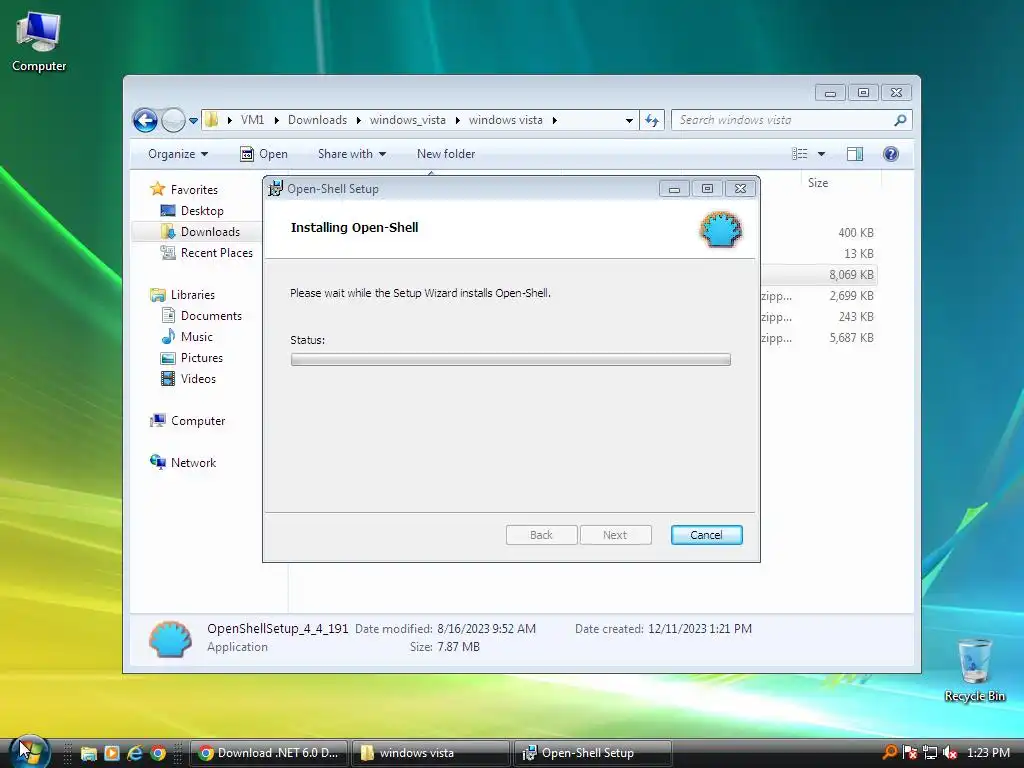Viewport: 1024px width, 768px height.
Task: Click New folder in the toolbar
Action: (446, 154)
